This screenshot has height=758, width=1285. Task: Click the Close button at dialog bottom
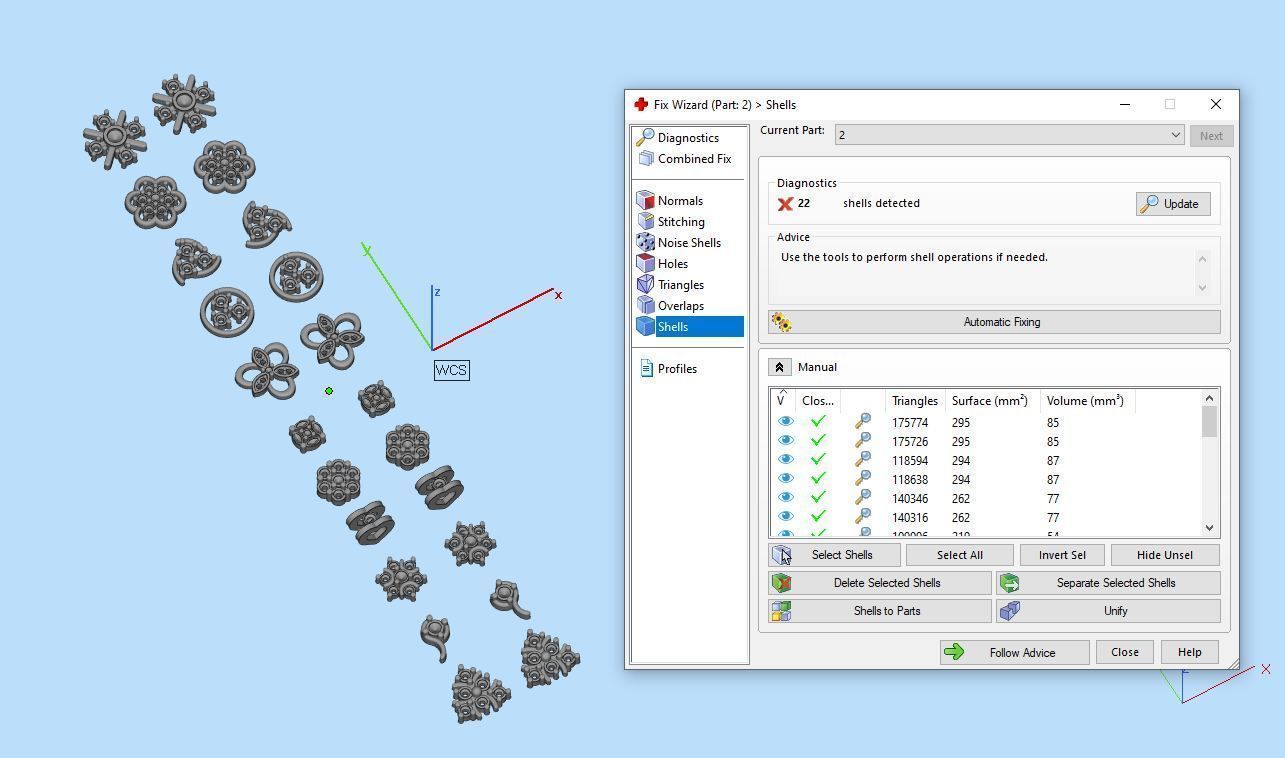pos(1124,652)
